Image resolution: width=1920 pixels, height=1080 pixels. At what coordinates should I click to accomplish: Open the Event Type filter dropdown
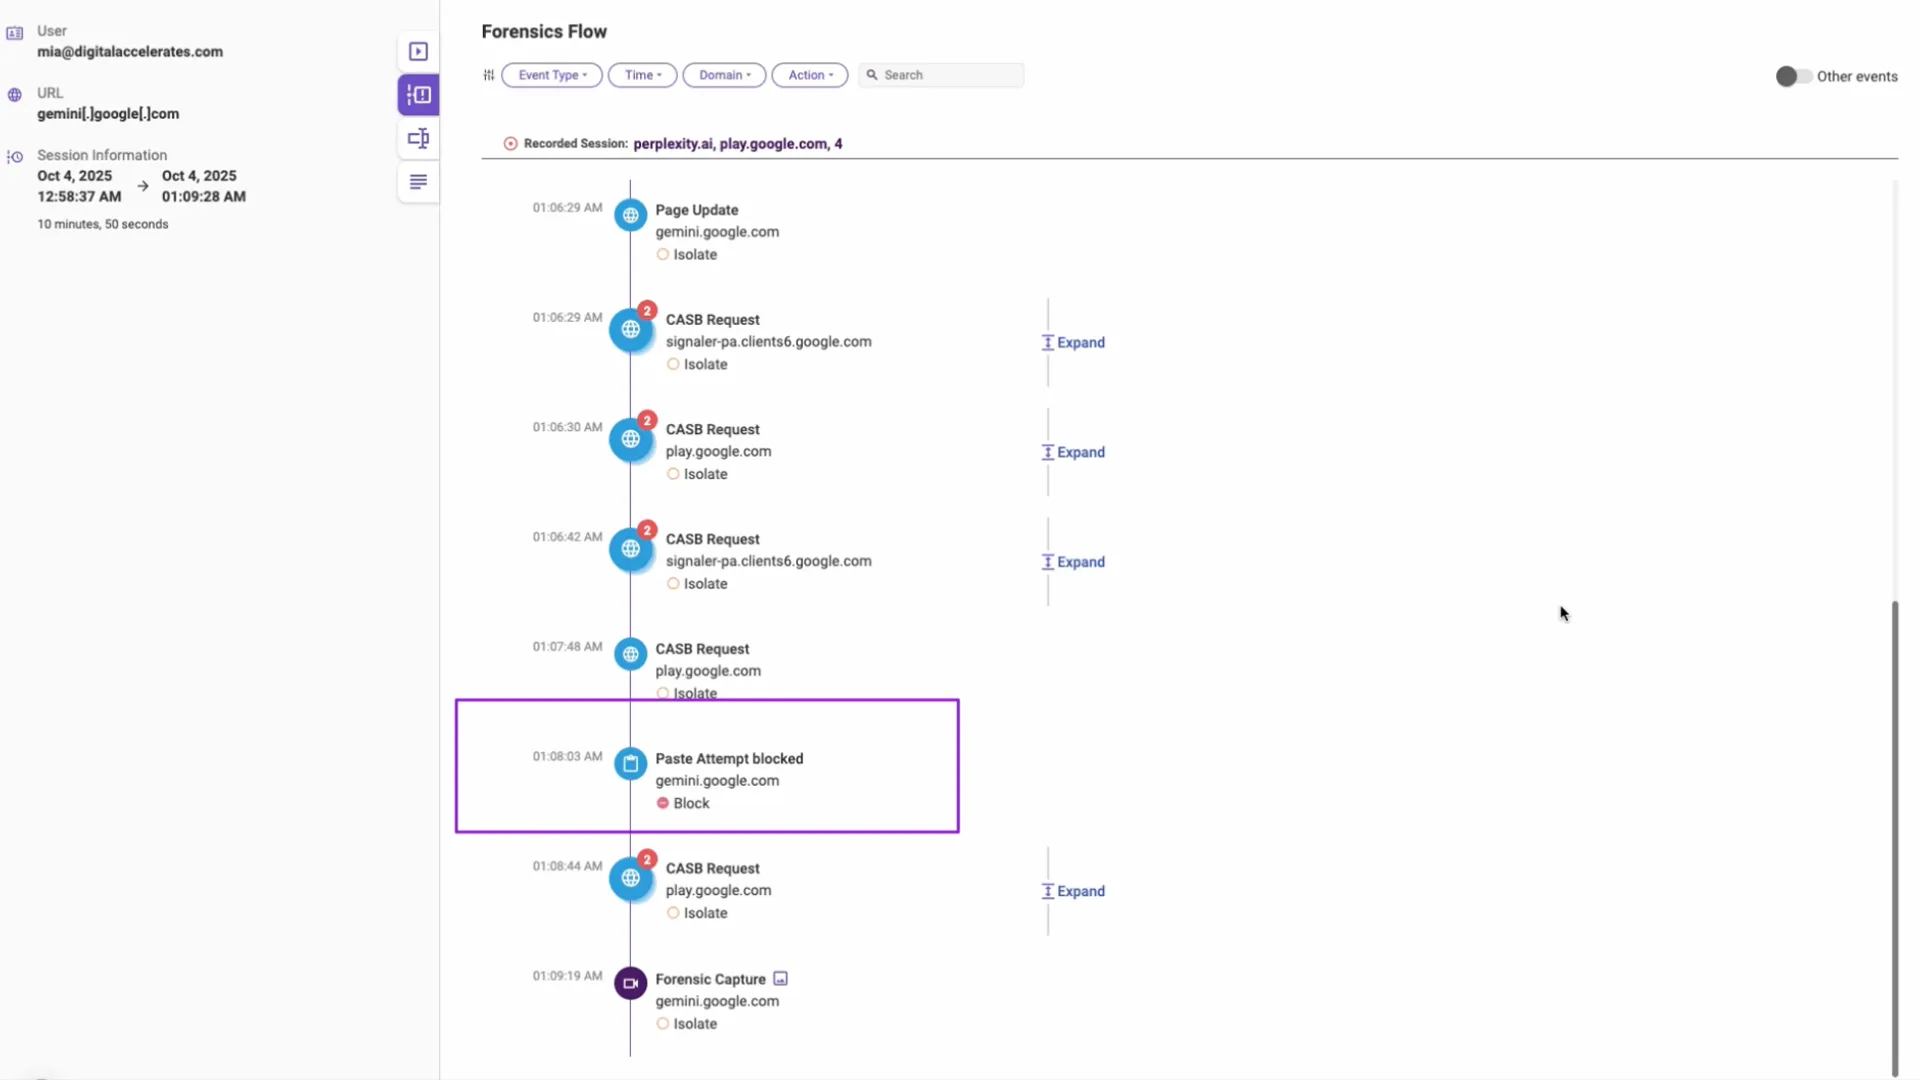tap(552, 74)
